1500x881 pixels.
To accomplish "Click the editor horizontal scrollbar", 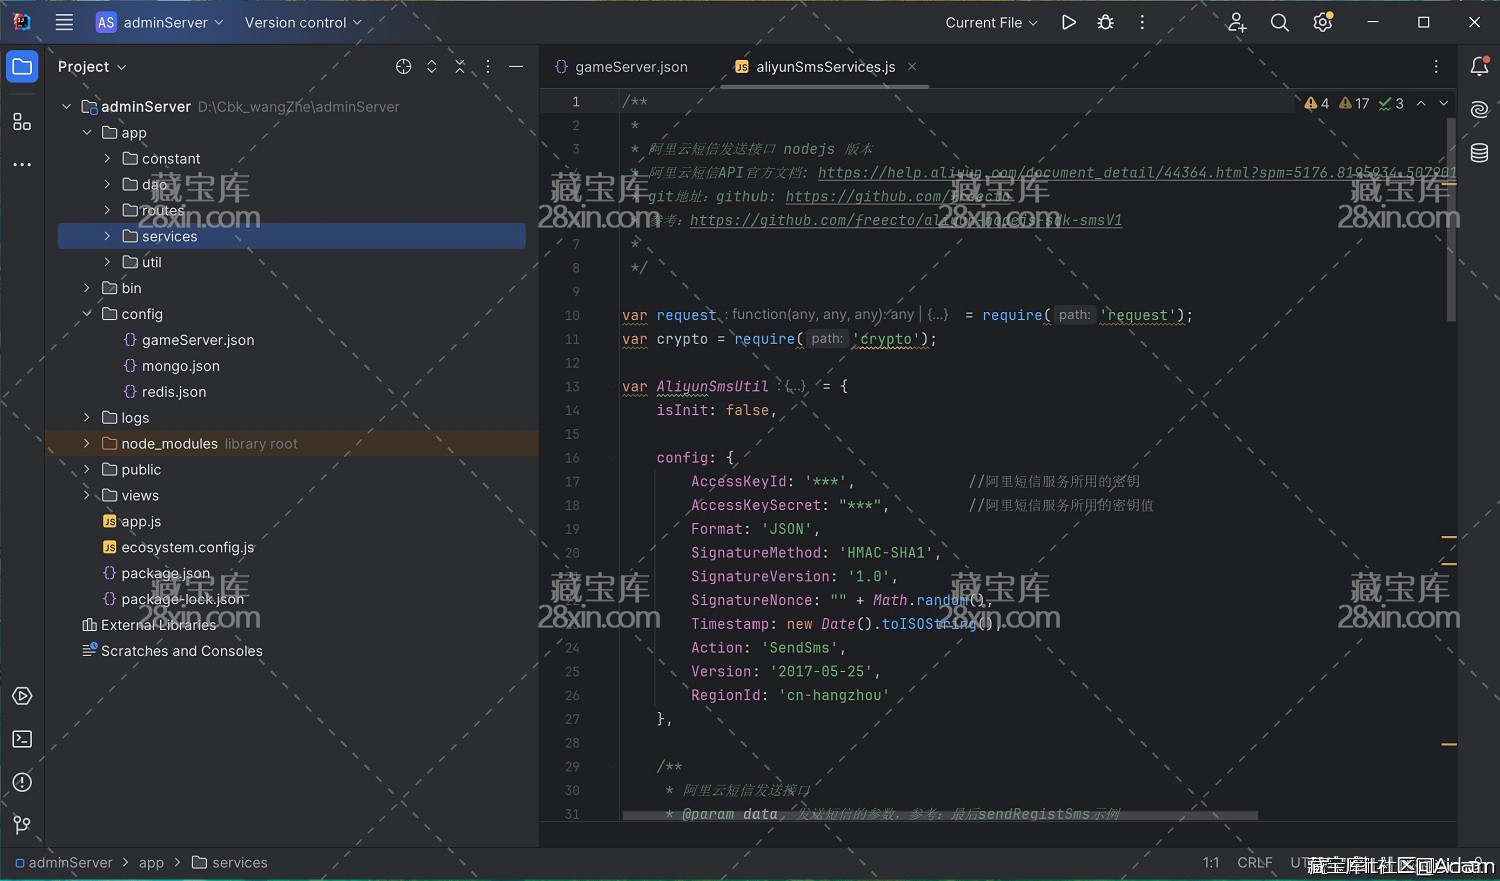I will point(939,816).
